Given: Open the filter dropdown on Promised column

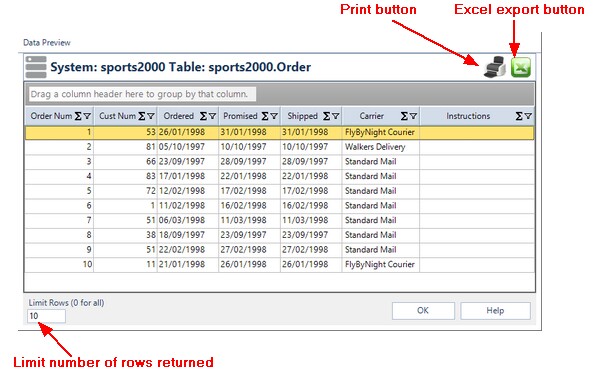Looking at the screenshot, I should (x=274, y=116).
